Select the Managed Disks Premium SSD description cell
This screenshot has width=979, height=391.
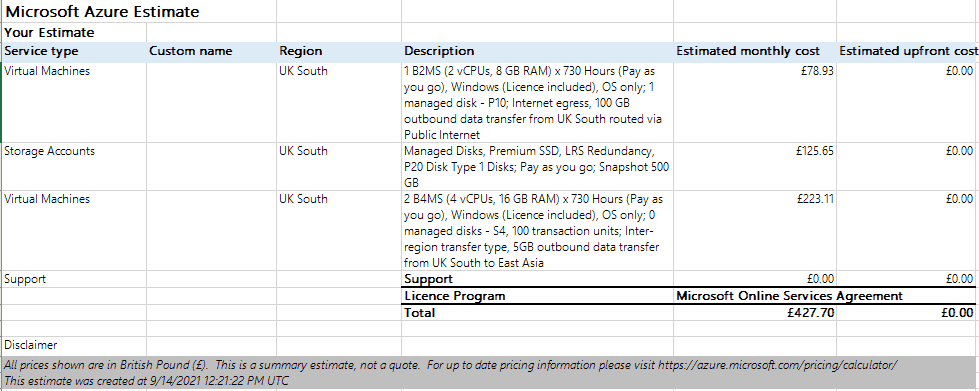(x=537, y=167)
